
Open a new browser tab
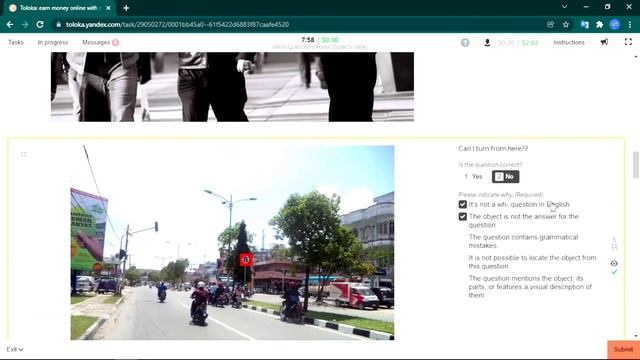tap(126, 8)
